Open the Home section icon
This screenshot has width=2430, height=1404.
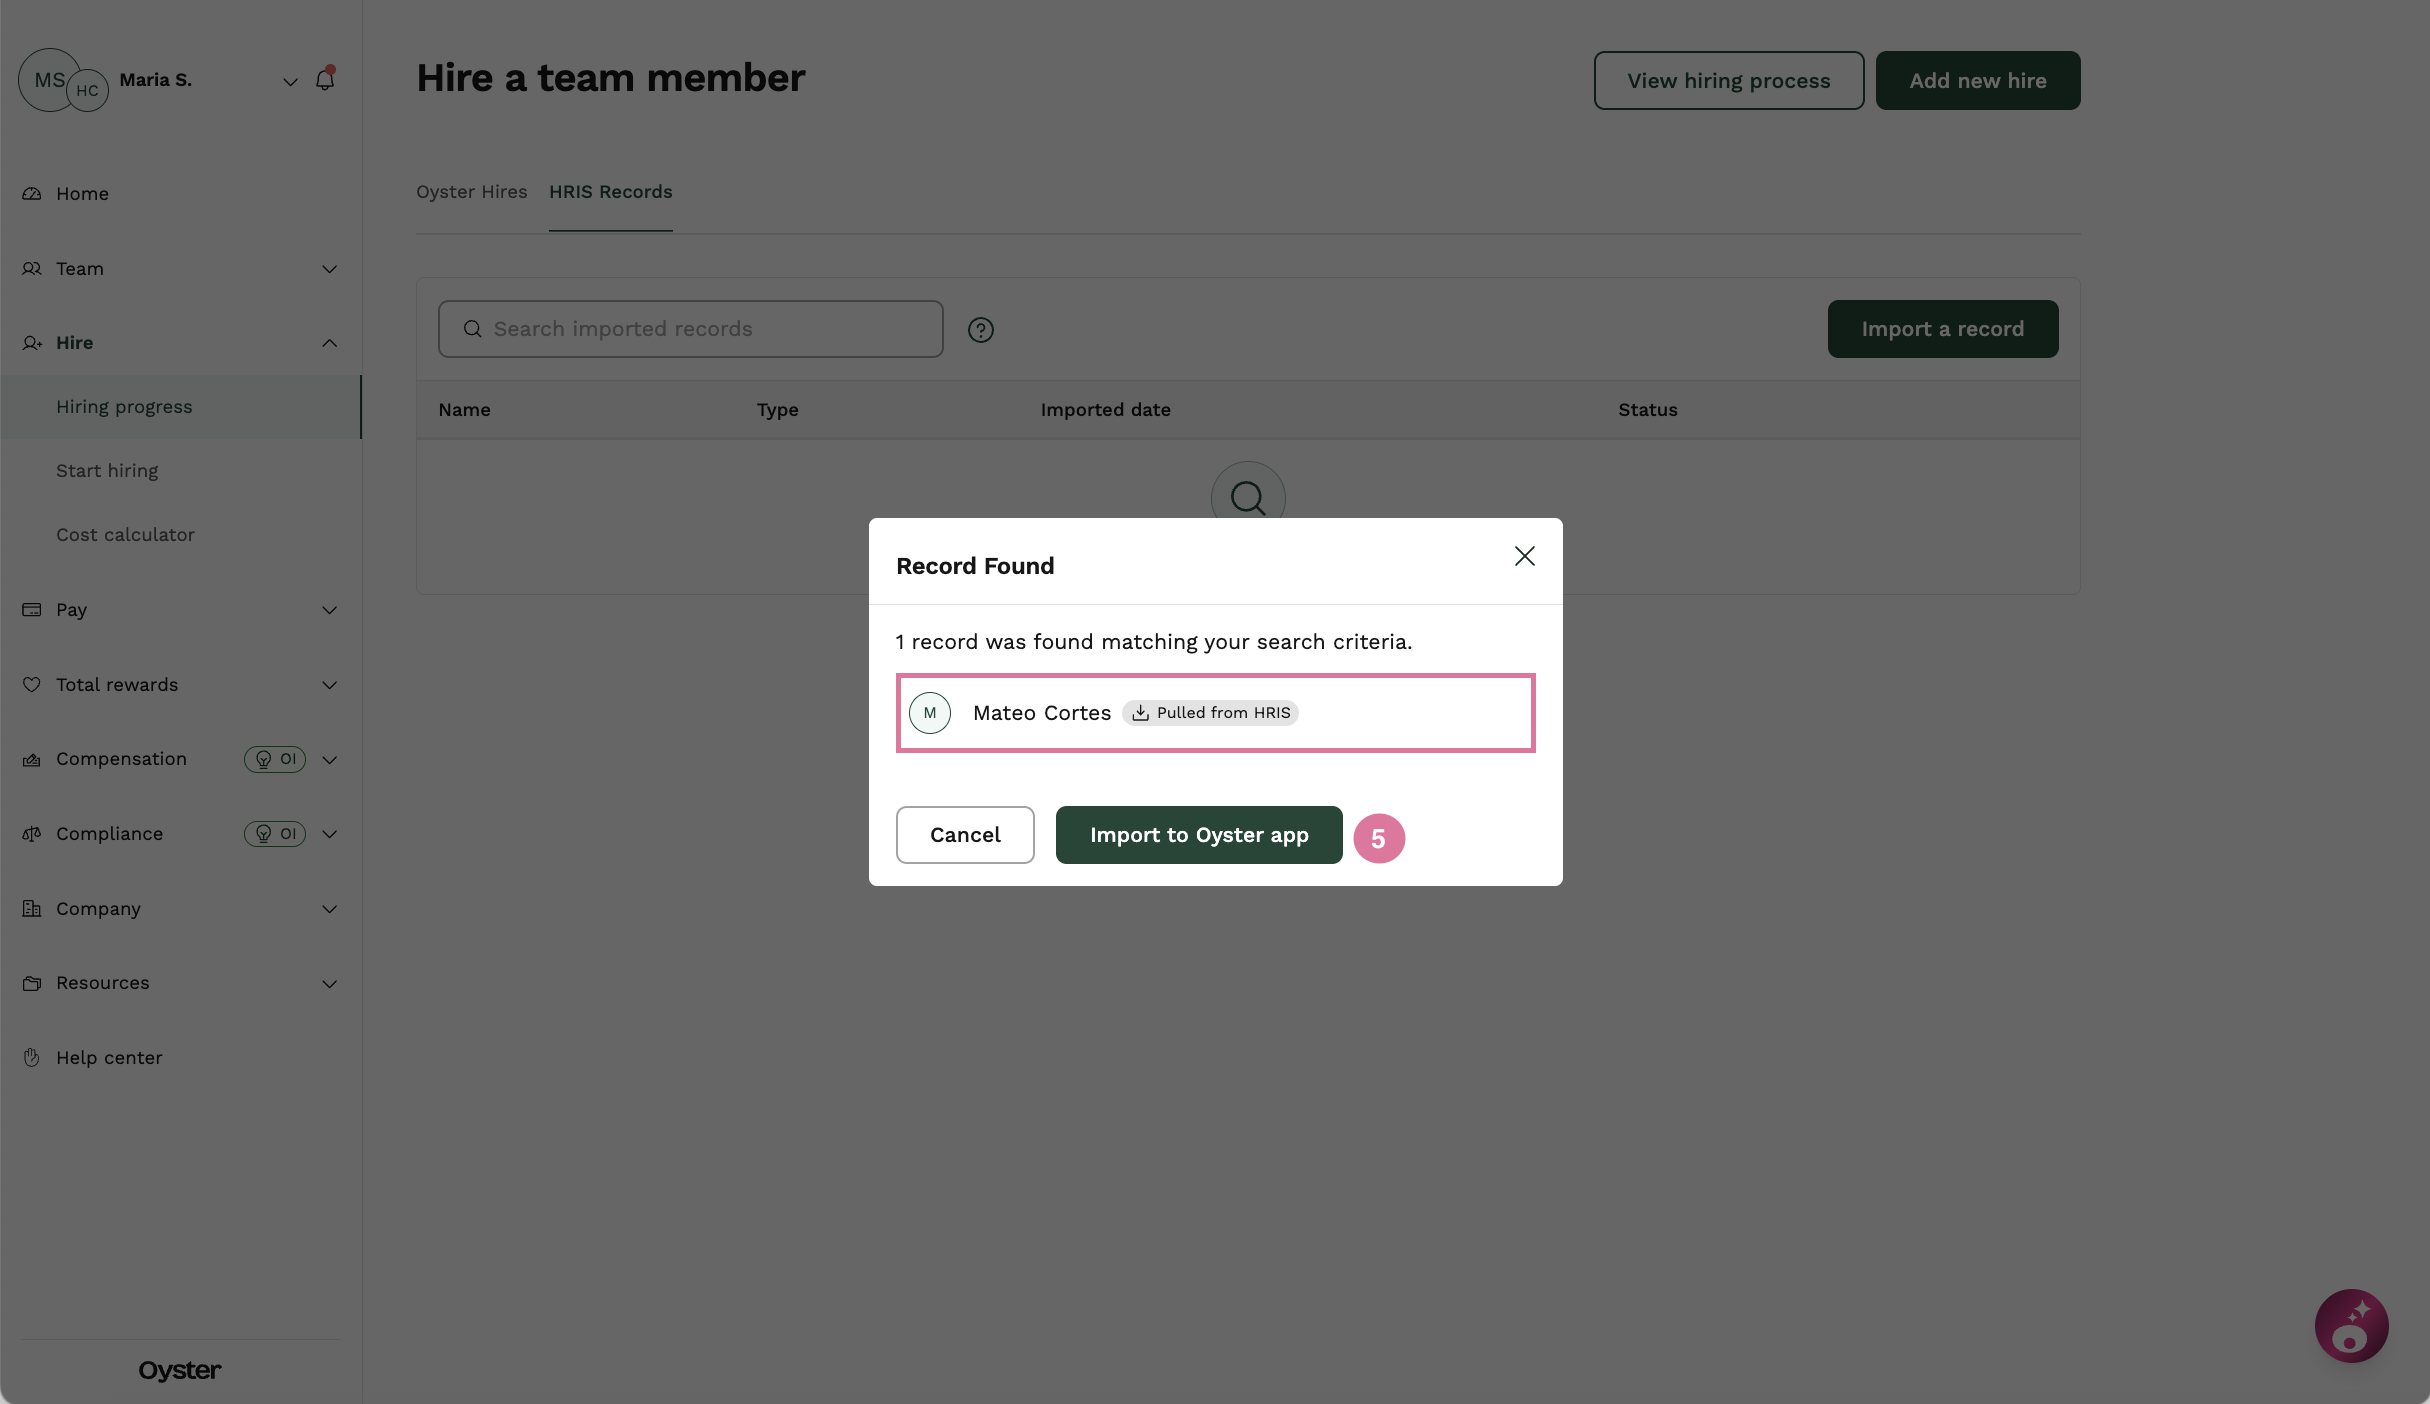pos(31,193)
